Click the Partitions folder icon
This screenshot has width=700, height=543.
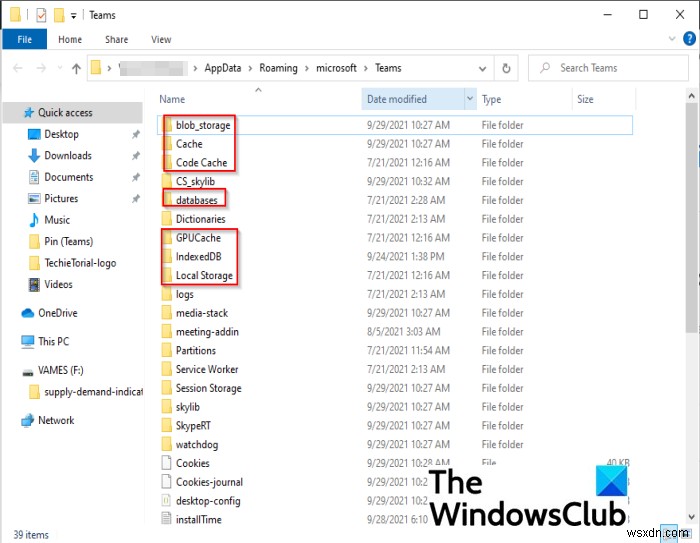click(x=167, y=350)
